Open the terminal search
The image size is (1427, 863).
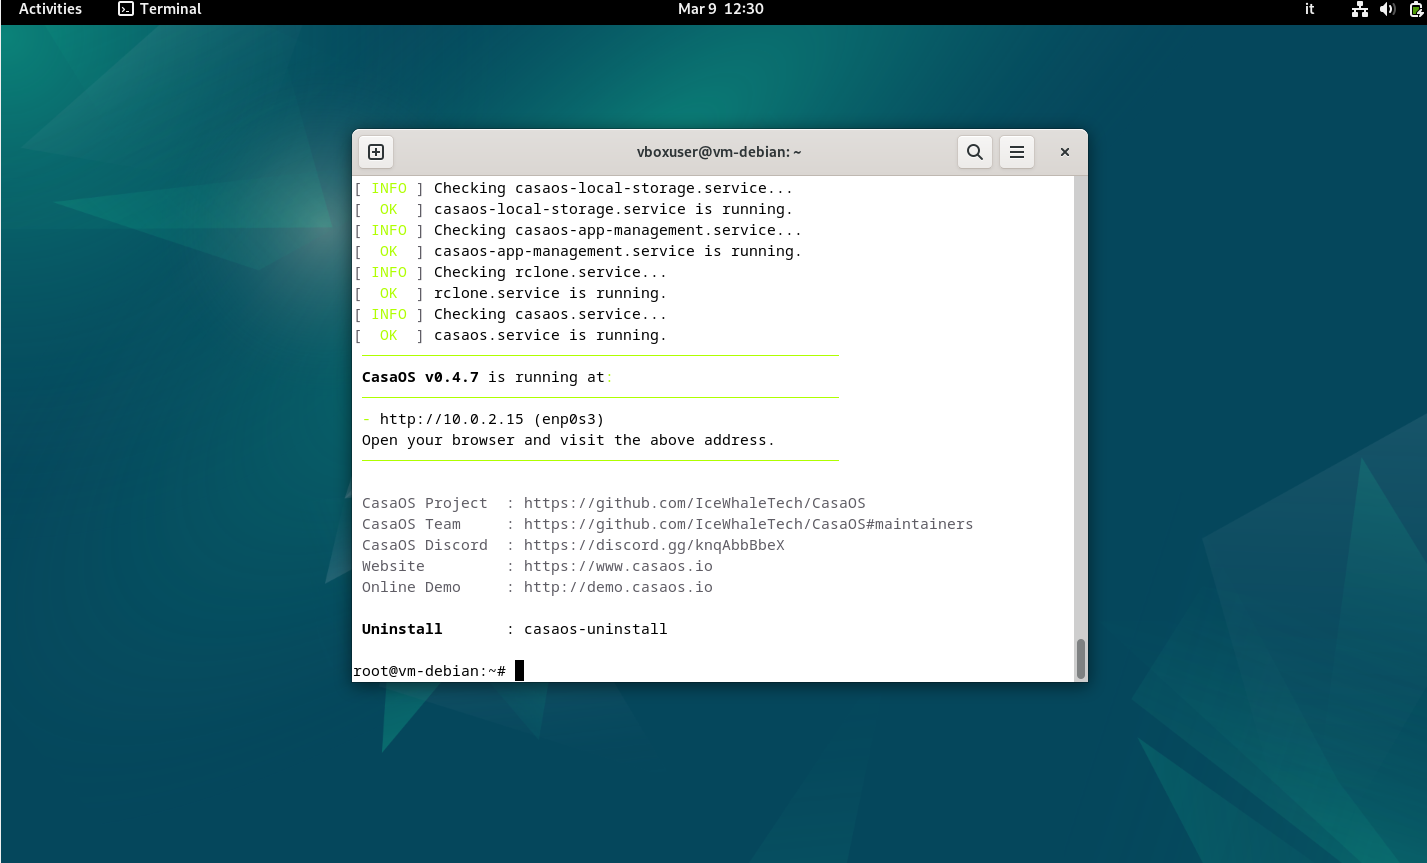(975, 152)
